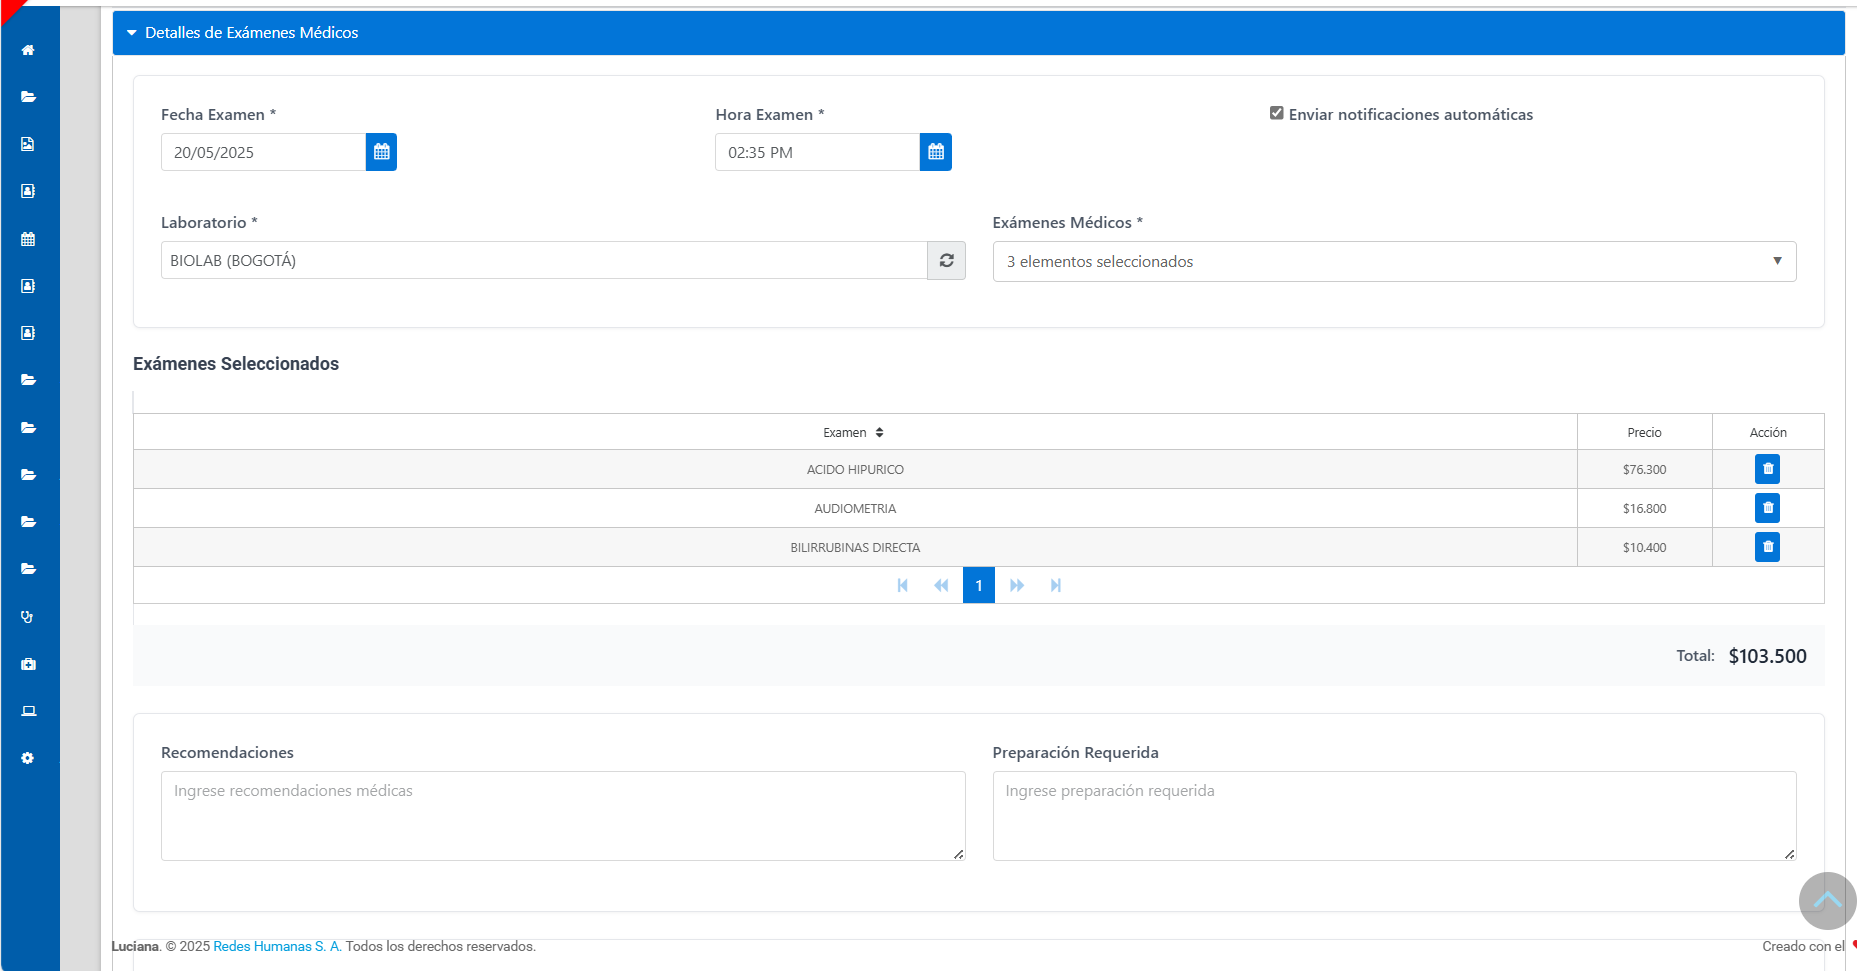
Task: Click the laptop icon in sidebar
Action: click(x=28, y=711)
